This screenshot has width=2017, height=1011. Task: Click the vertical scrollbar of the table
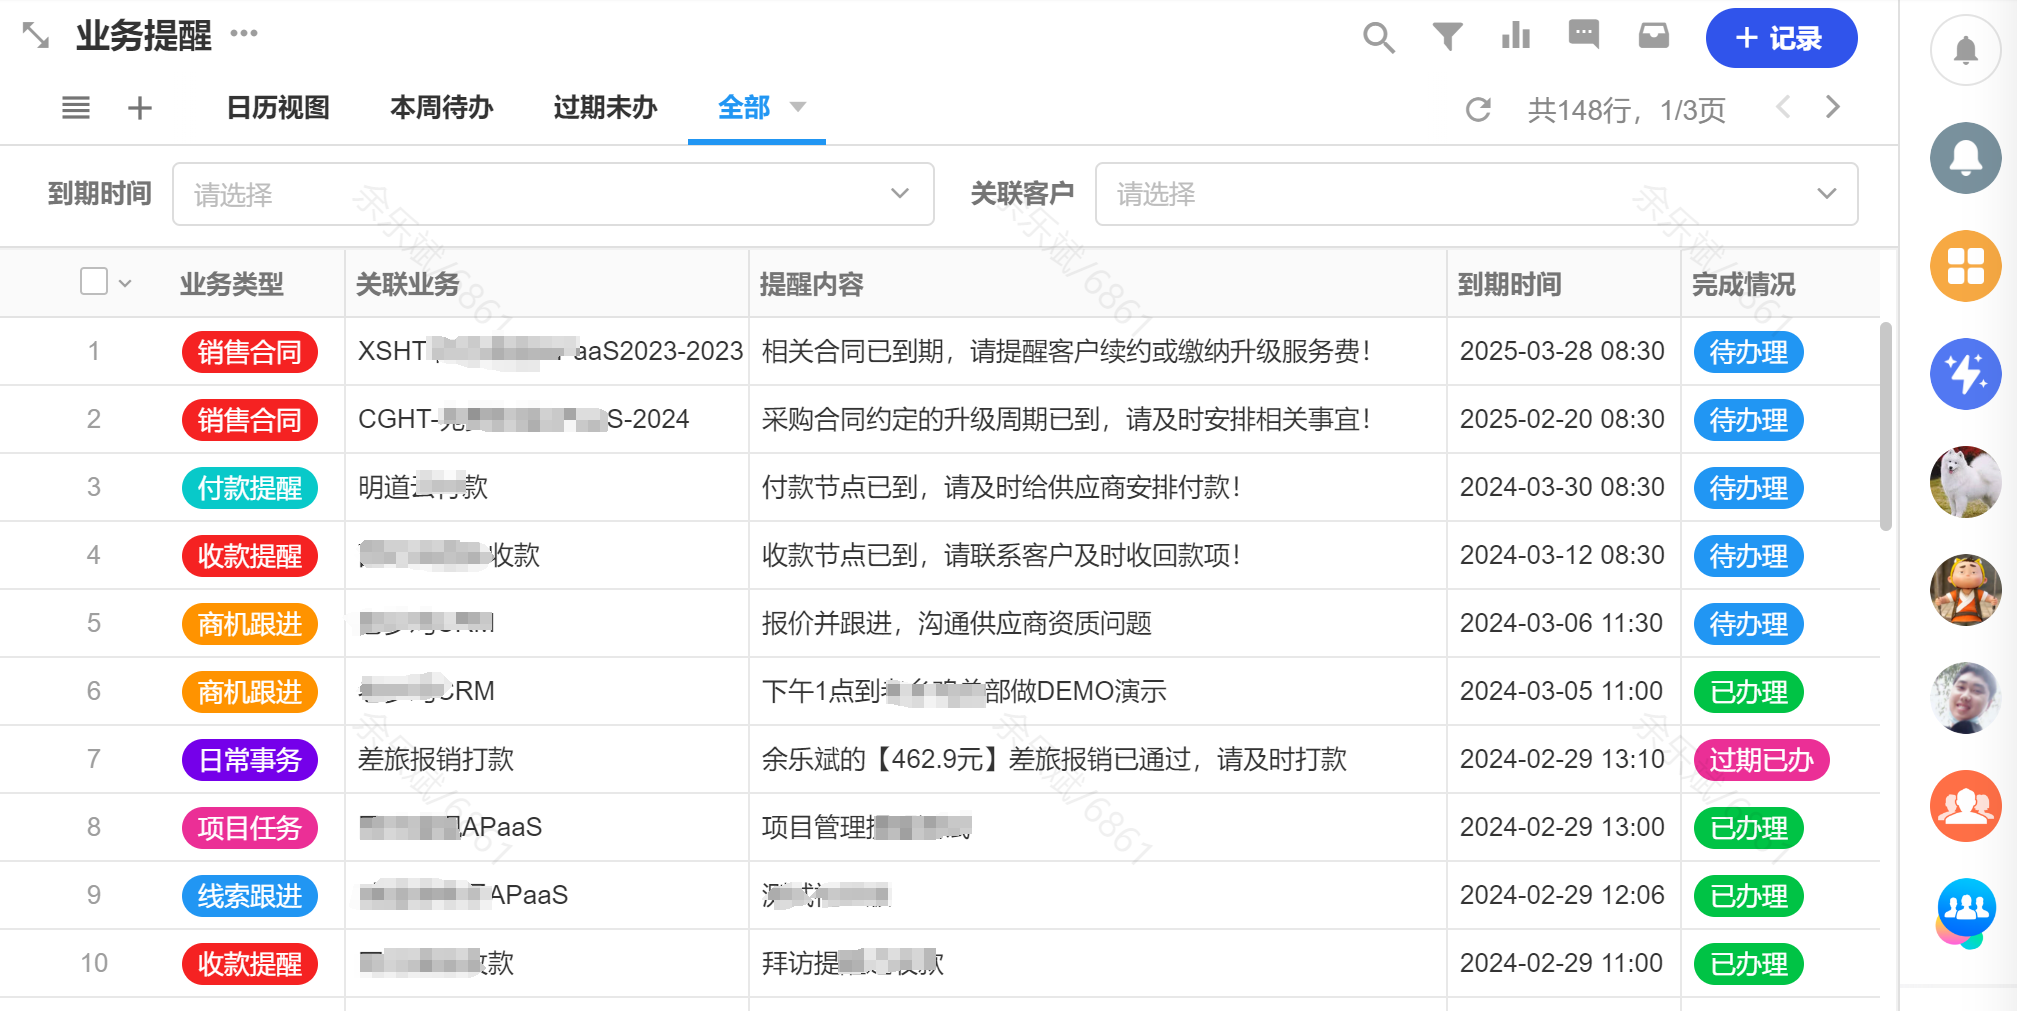click(x=1886, y=425)
